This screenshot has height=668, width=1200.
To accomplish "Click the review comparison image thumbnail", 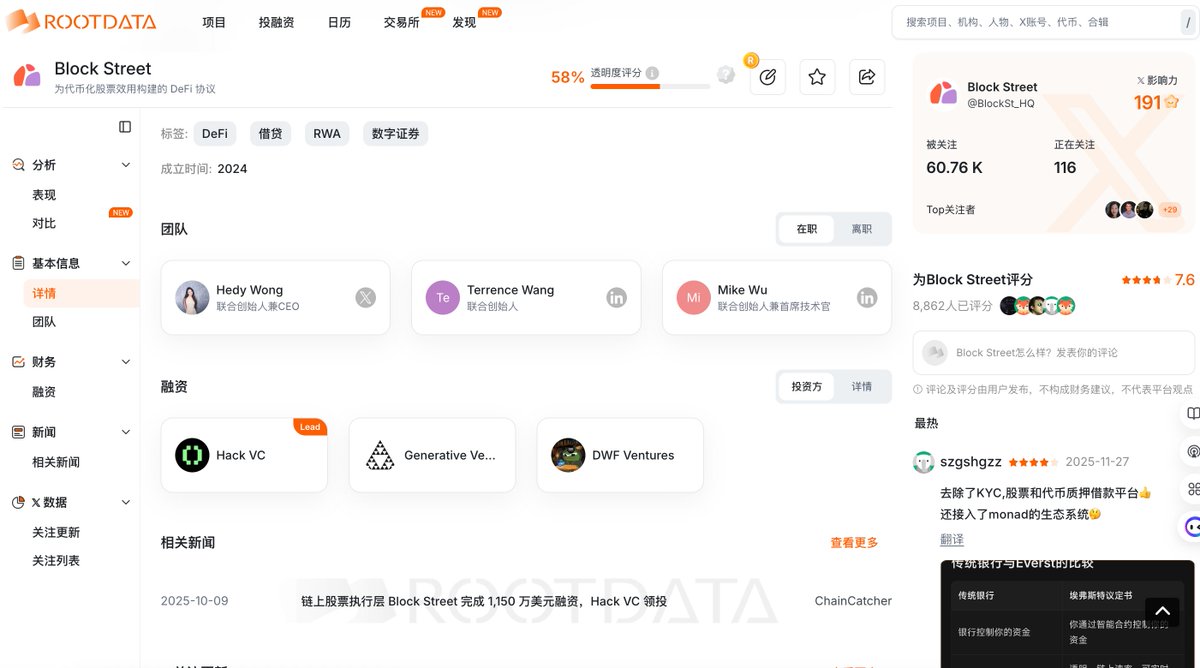I will pyautogui.click(x=1067, y=613).
